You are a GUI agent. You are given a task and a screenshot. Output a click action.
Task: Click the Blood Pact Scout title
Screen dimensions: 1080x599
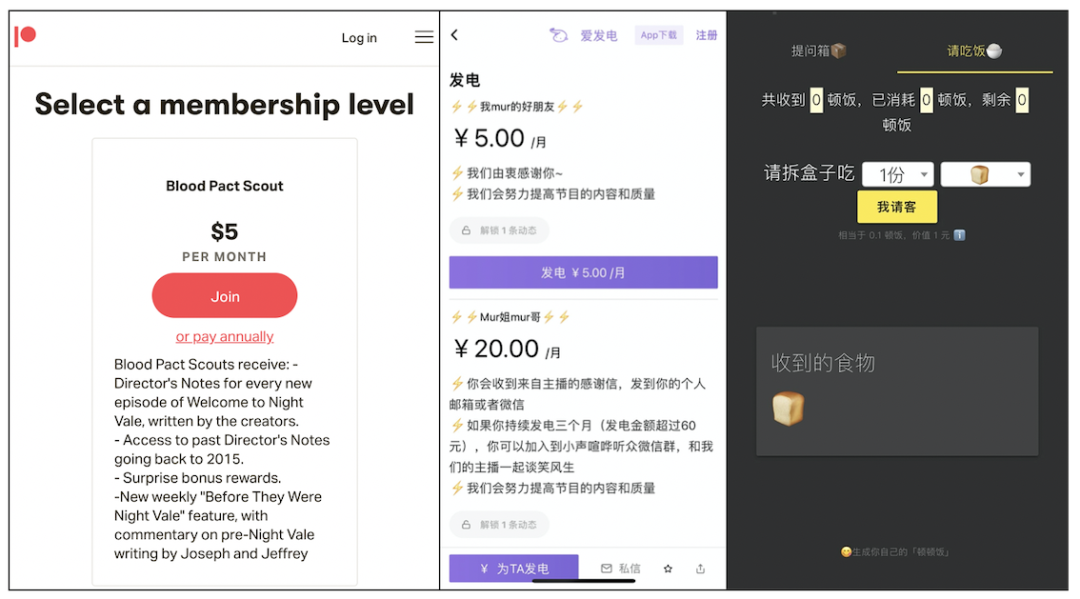(x=225, y=186)
